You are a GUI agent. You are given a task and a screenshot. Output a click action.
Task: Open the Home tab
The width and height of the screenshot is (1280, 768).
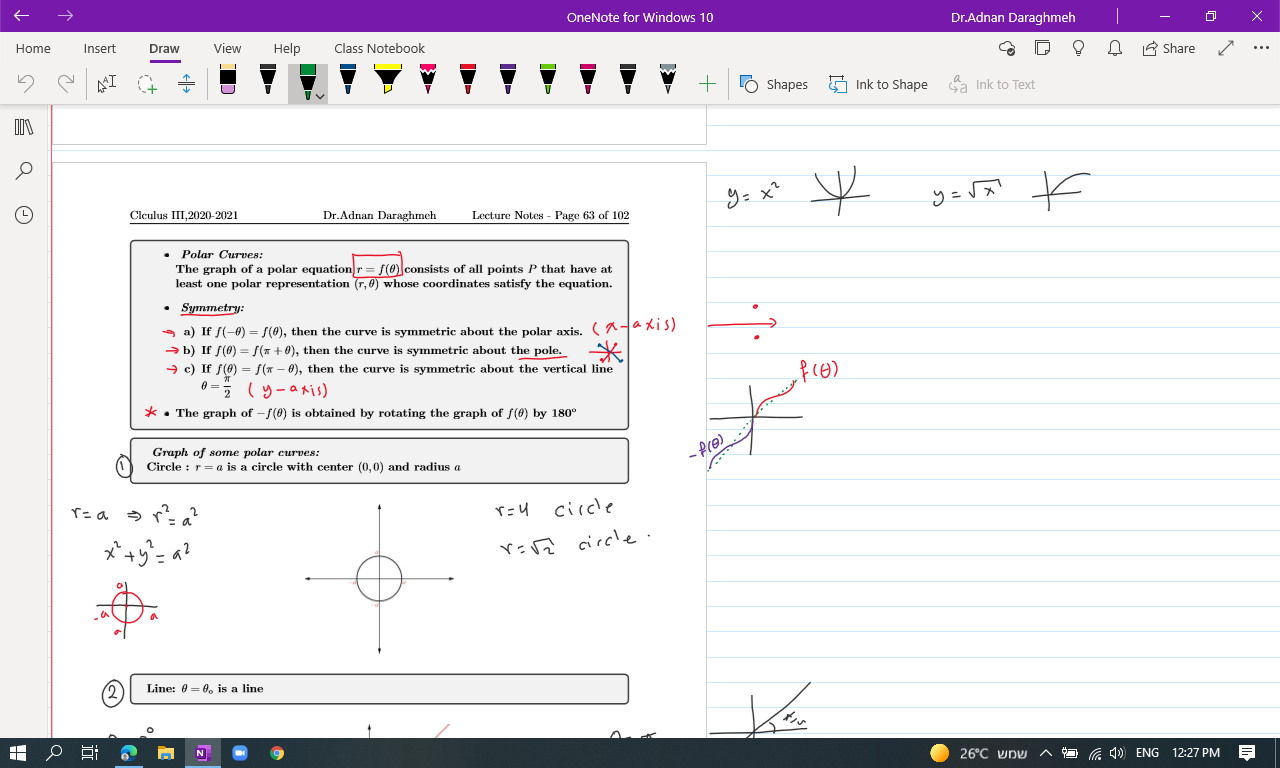click(33, 48)
